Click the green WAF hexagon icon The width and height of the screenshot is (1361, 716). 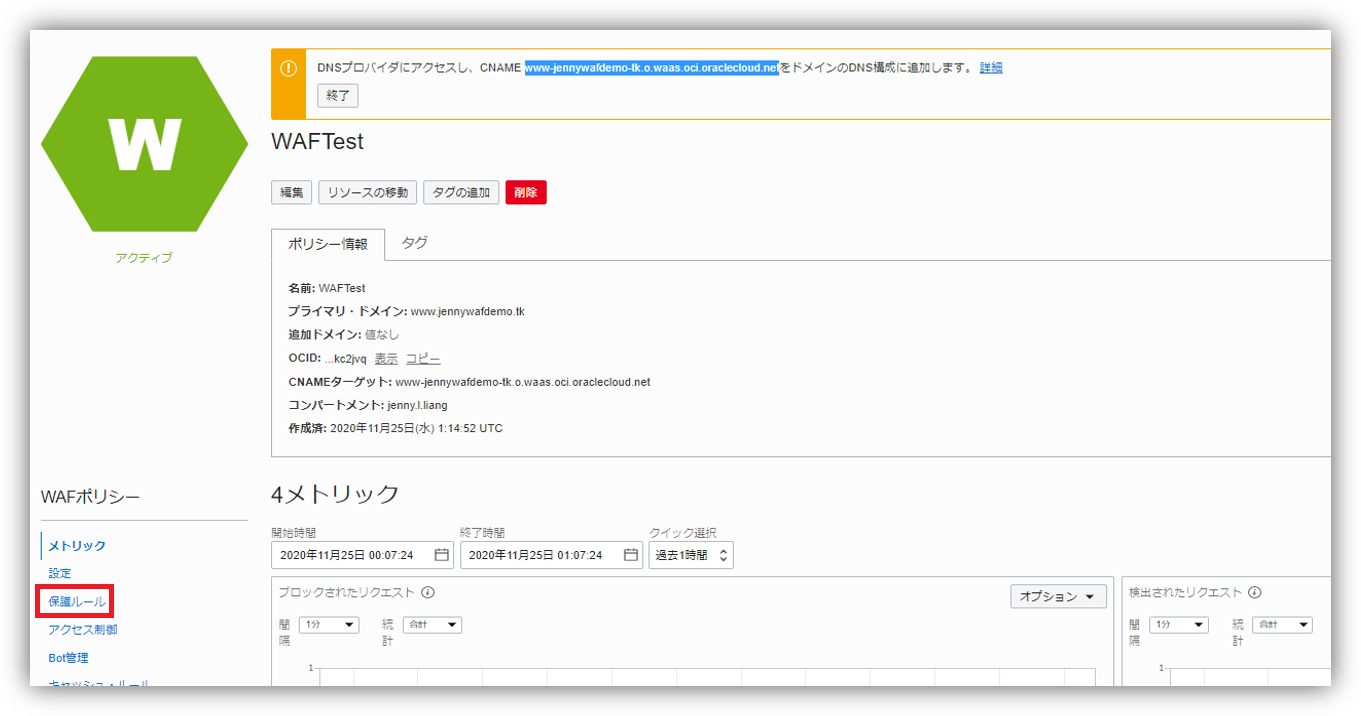[x=144, y=145]
